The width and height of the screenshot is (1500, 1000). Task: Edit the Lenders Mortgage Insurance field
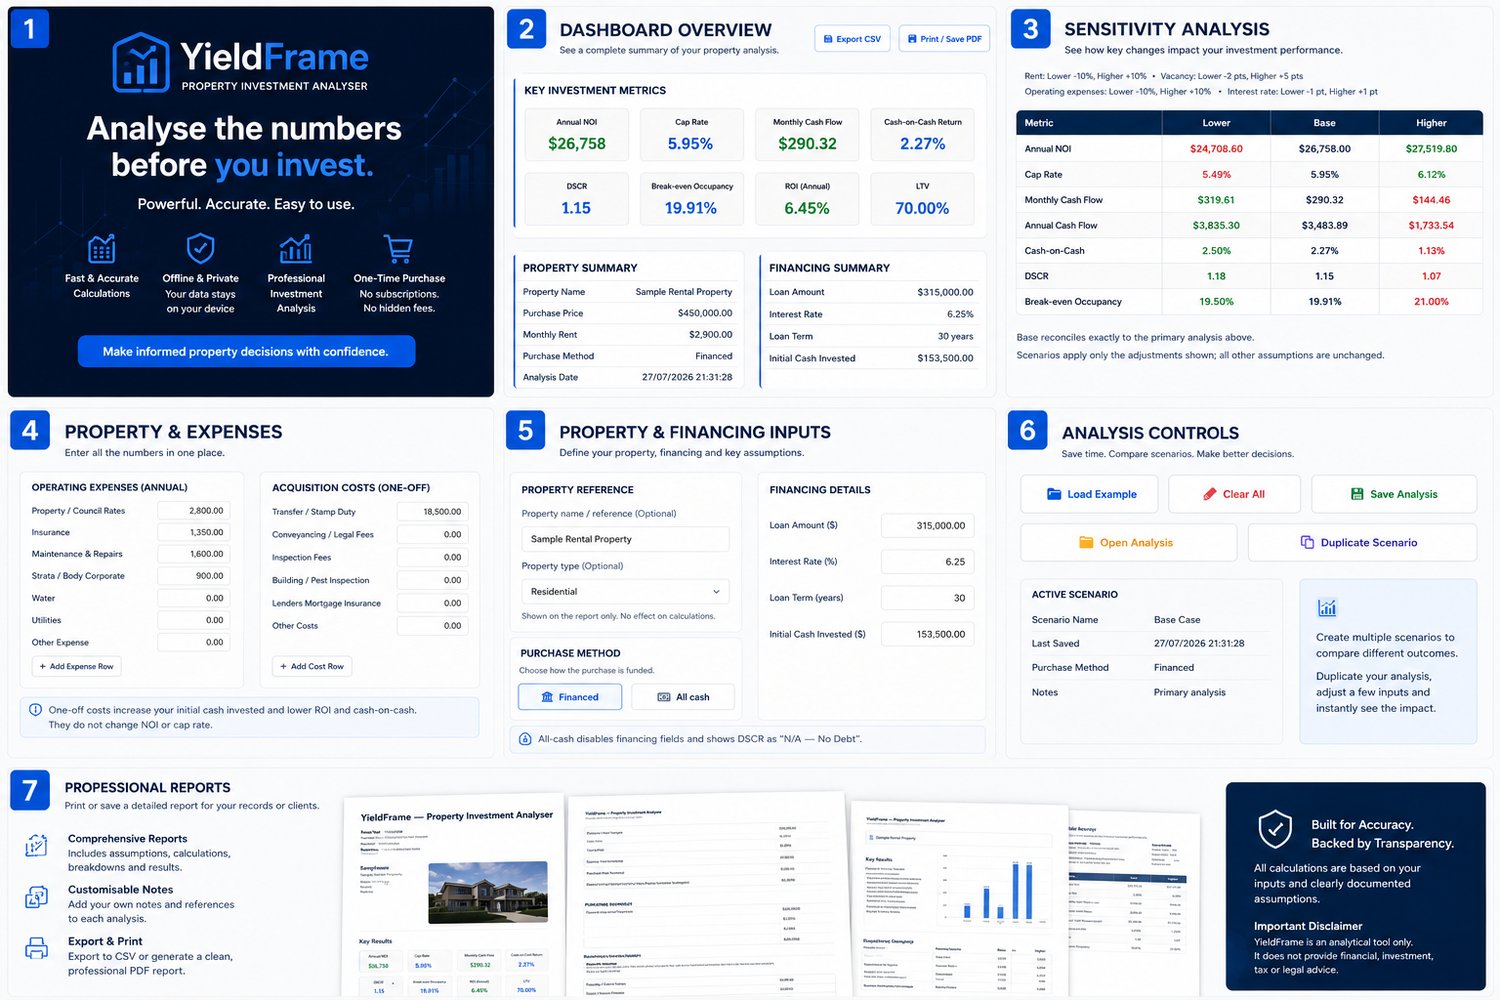click(433, 603)
